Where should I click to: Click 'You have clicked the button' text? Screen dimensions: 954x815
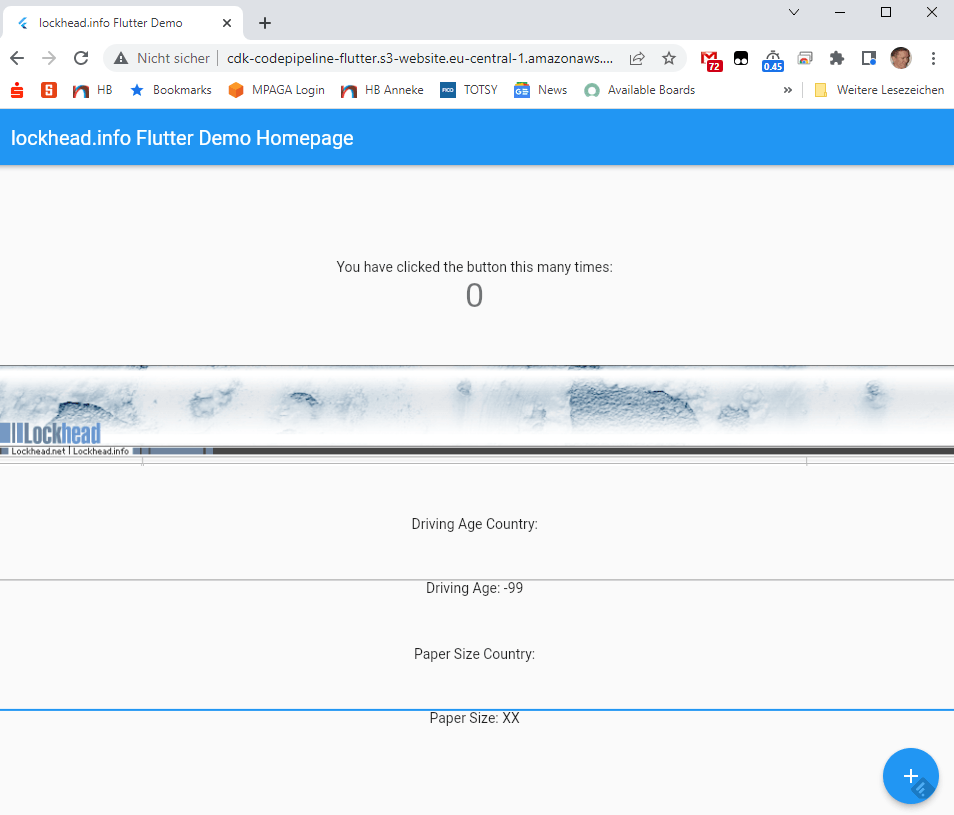click(x=475, y=267)
